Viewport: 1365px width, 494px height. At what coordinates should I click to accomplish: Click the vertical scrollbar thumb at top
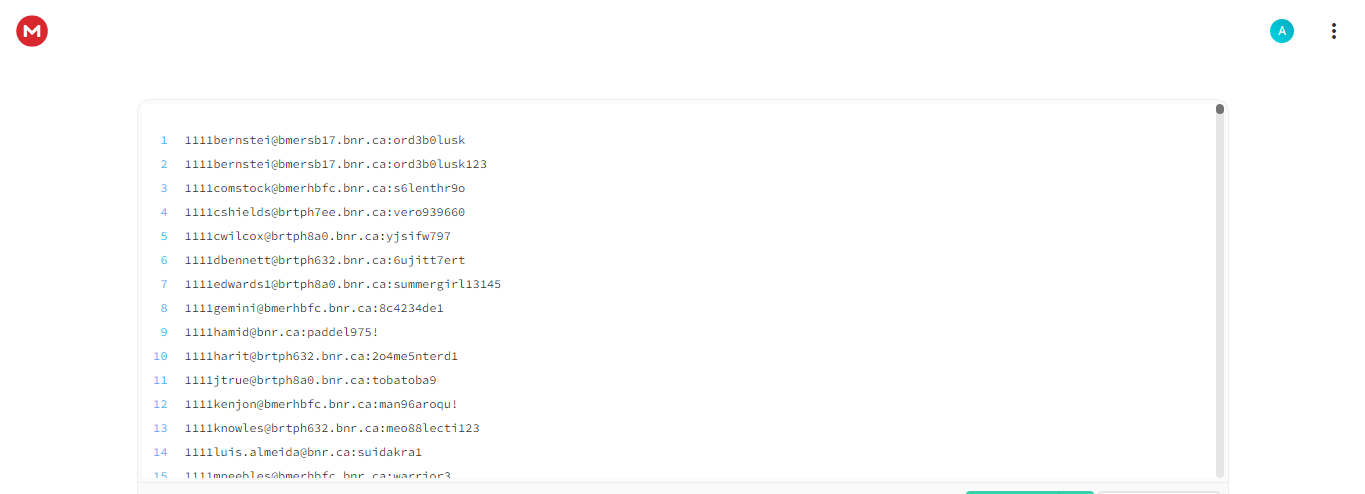[x=1220, y=109]
